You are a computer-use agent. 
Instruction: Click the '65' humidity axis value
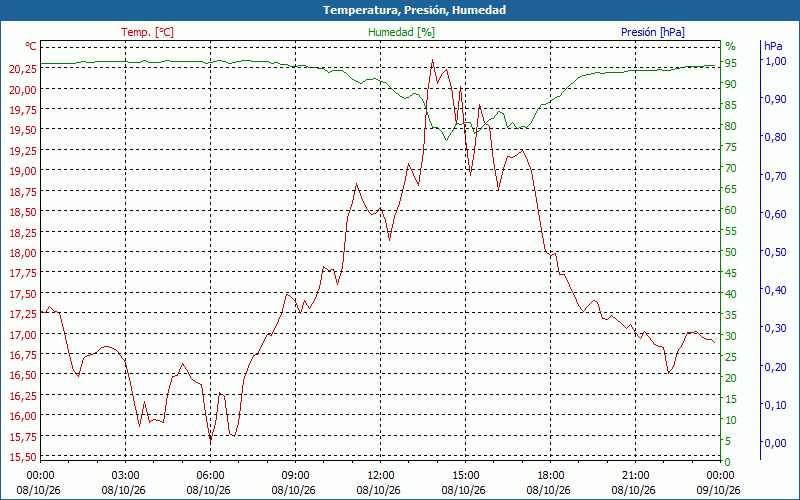click(x=731, y=189)
